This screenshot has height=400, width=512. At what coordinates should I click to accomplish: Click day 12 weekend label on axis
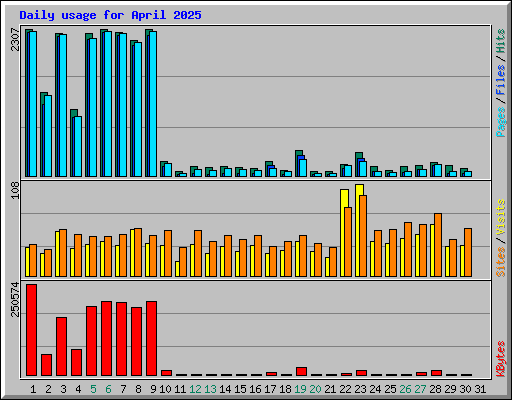(x=195, y=389)
